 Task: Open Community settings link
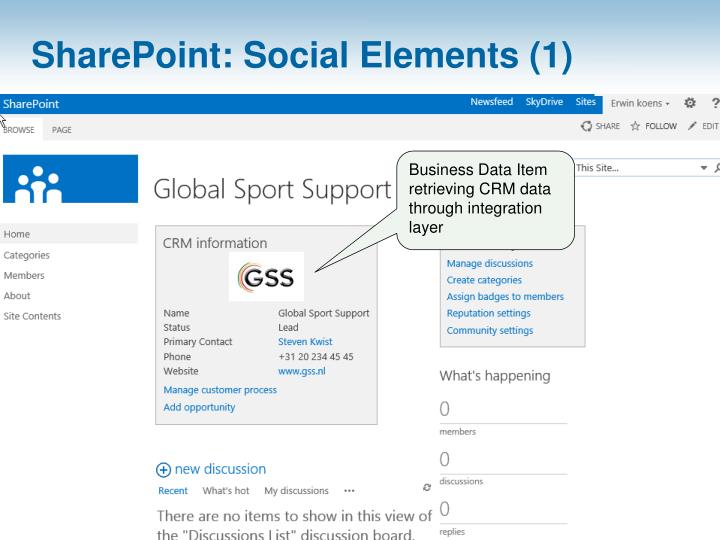(490, 331)
